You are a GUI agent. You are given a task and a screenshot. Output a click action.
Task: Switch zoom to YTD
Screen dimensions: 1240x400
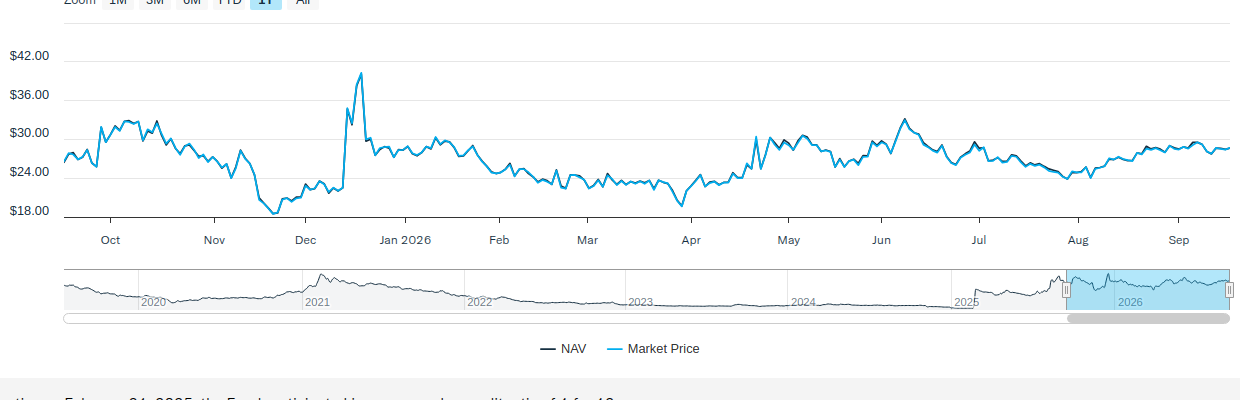click(x=230, y=3)
